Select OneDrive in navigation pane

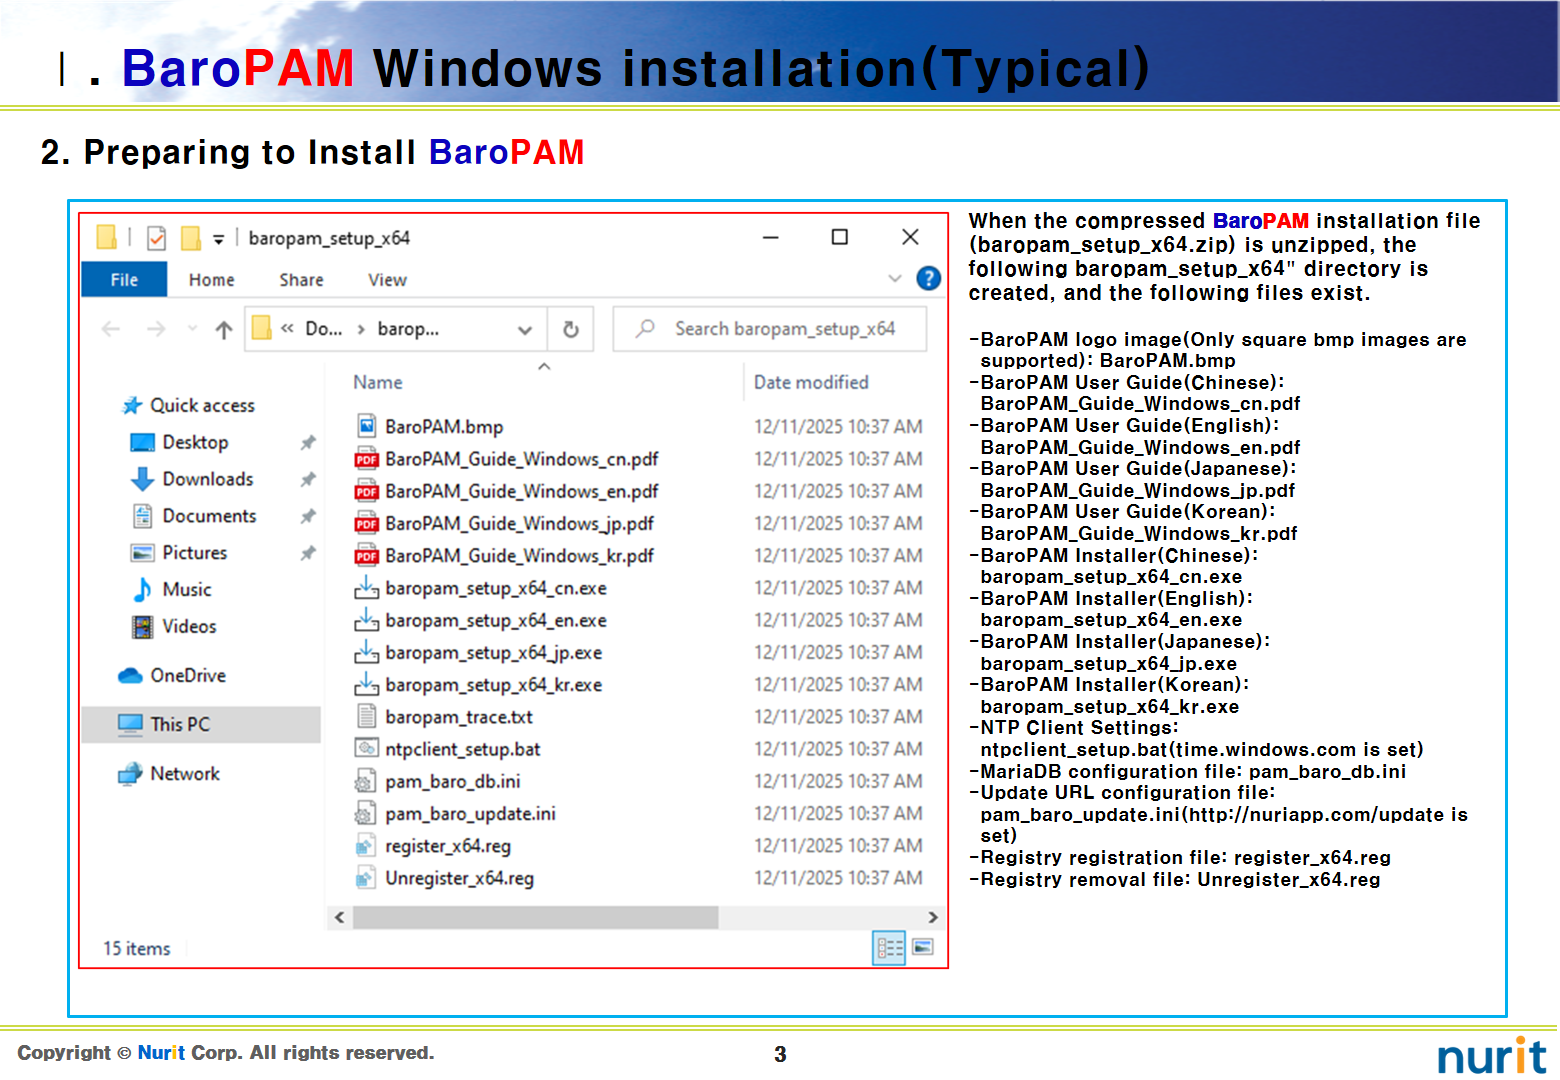point(188,676)
